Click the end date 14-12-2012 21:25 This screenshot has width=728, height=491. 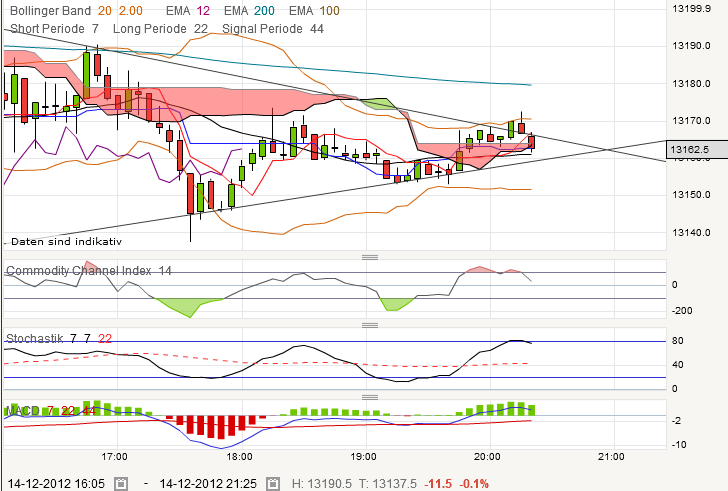pos(208,484)
